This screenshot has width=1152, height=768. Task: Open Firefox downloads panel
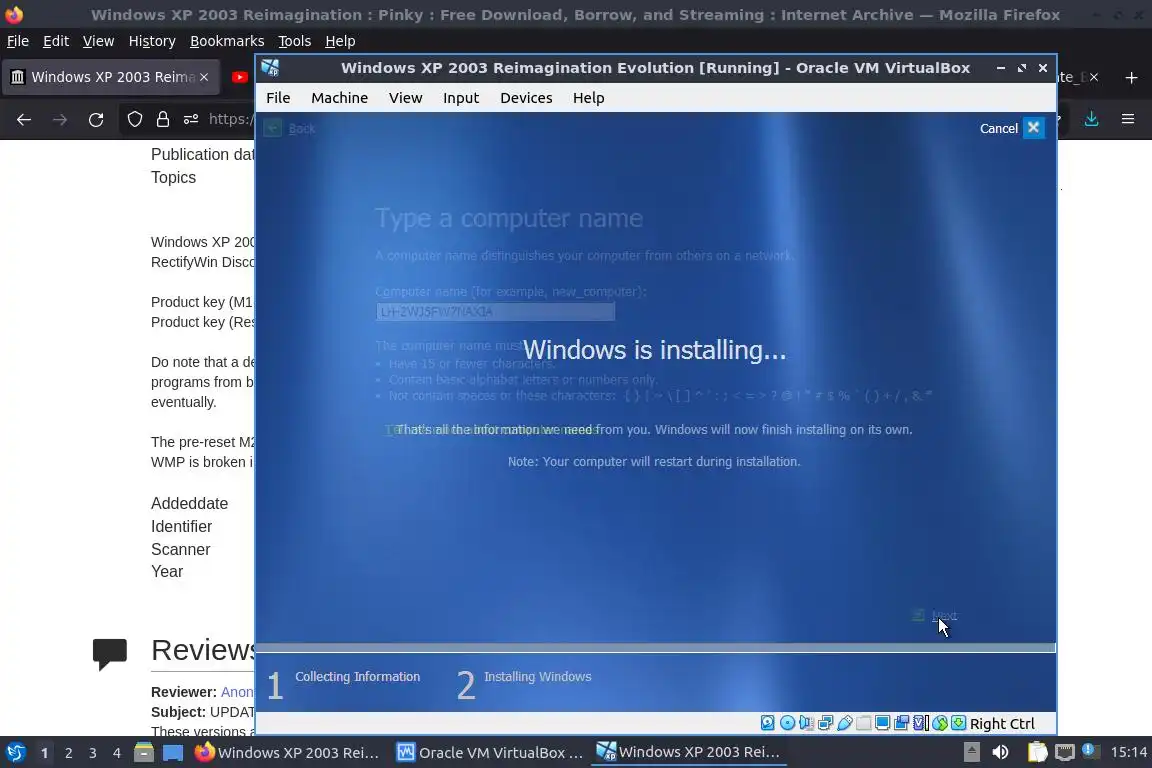coord(1092,119)
